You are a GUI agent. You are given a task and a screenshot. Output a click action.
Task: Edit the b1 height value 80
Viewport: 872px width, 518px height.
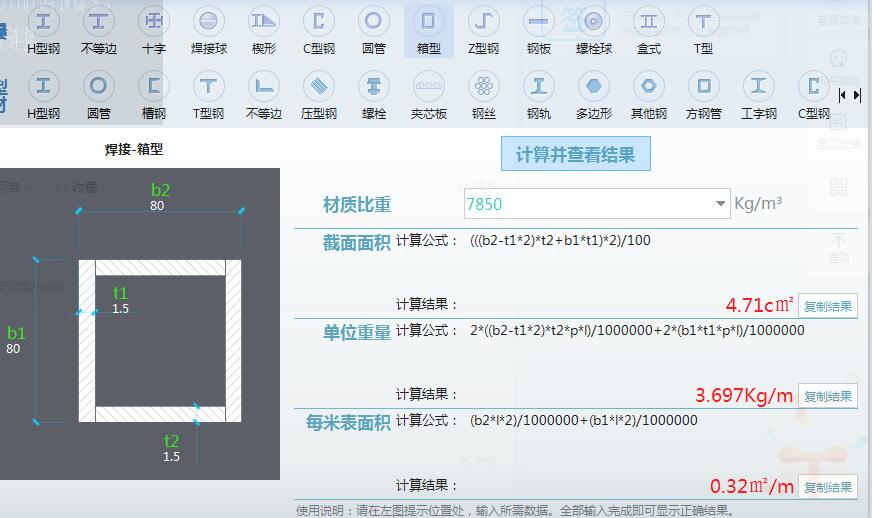pyautogui.click(x=13, y=349)
